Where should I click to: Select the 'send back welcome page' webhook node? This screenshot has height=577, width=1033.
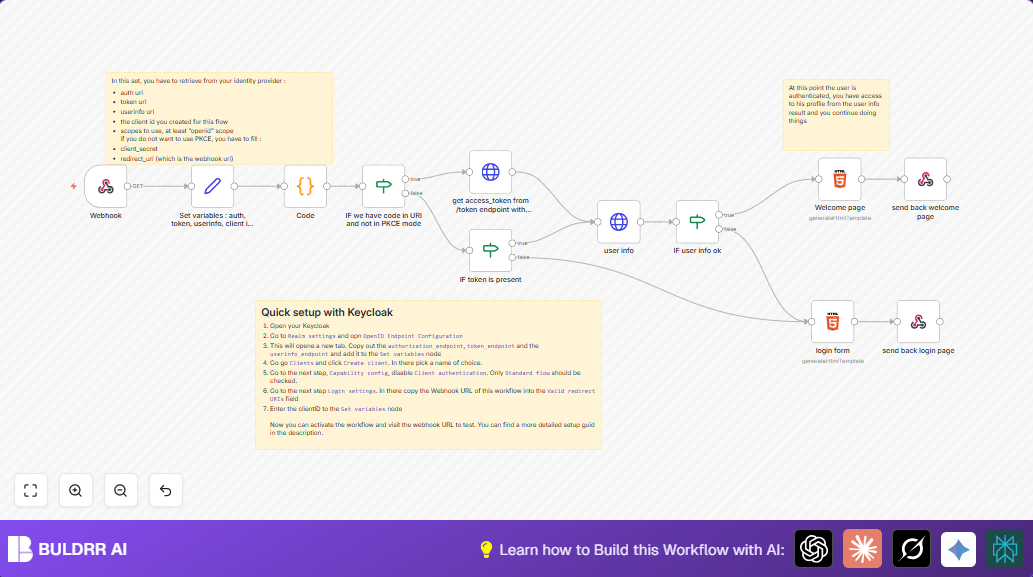(925, 179)
